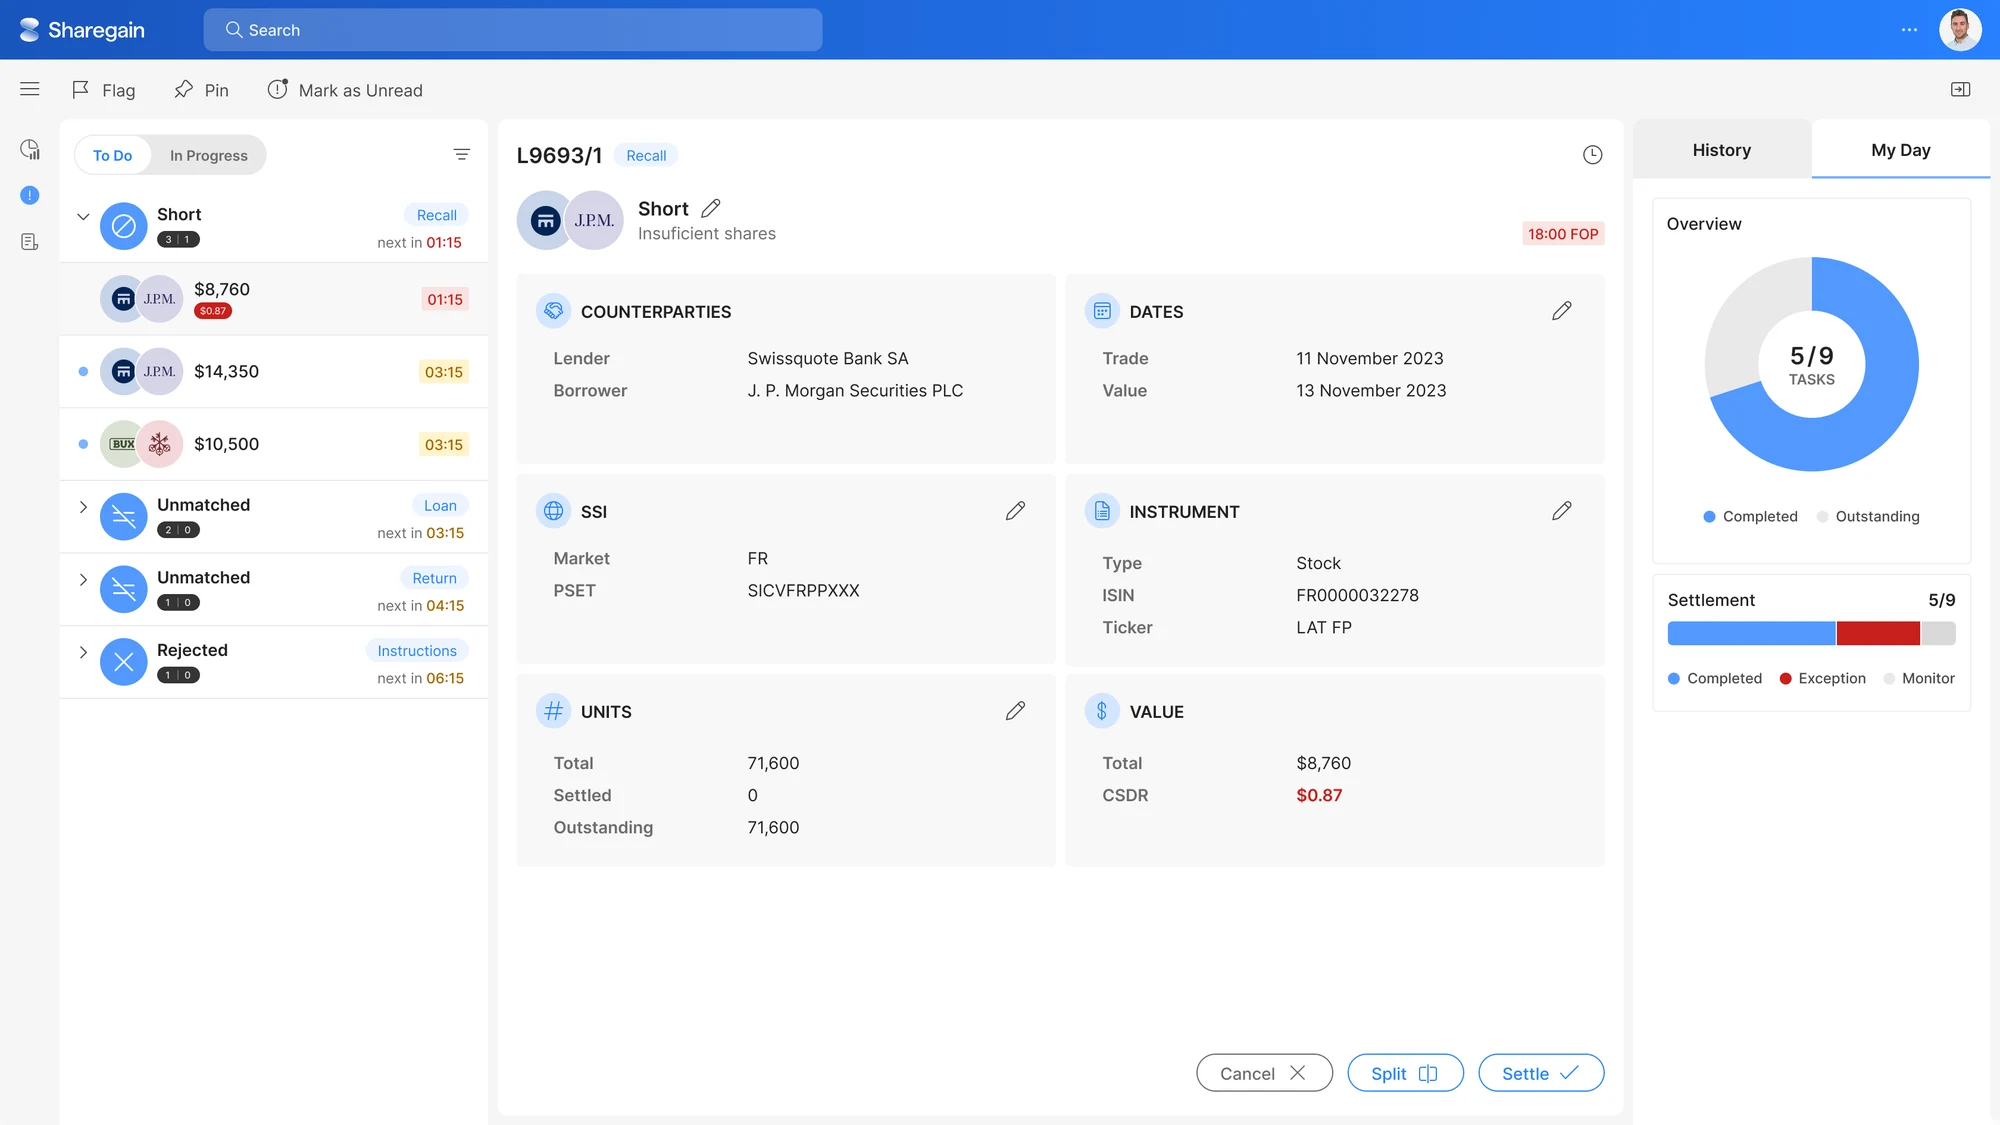Open the reports chart sidebar icon
This screenshot has height=1125, width=2000.
(30, 149)
